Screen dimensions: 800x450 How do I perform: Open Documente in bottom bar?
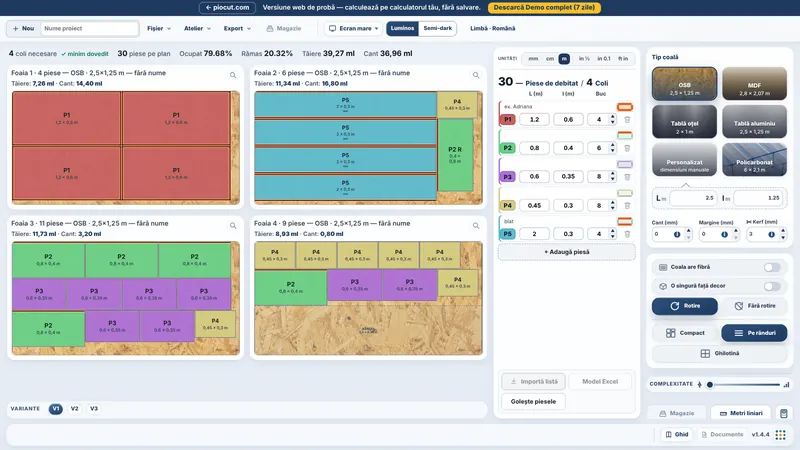pos(722,435)
